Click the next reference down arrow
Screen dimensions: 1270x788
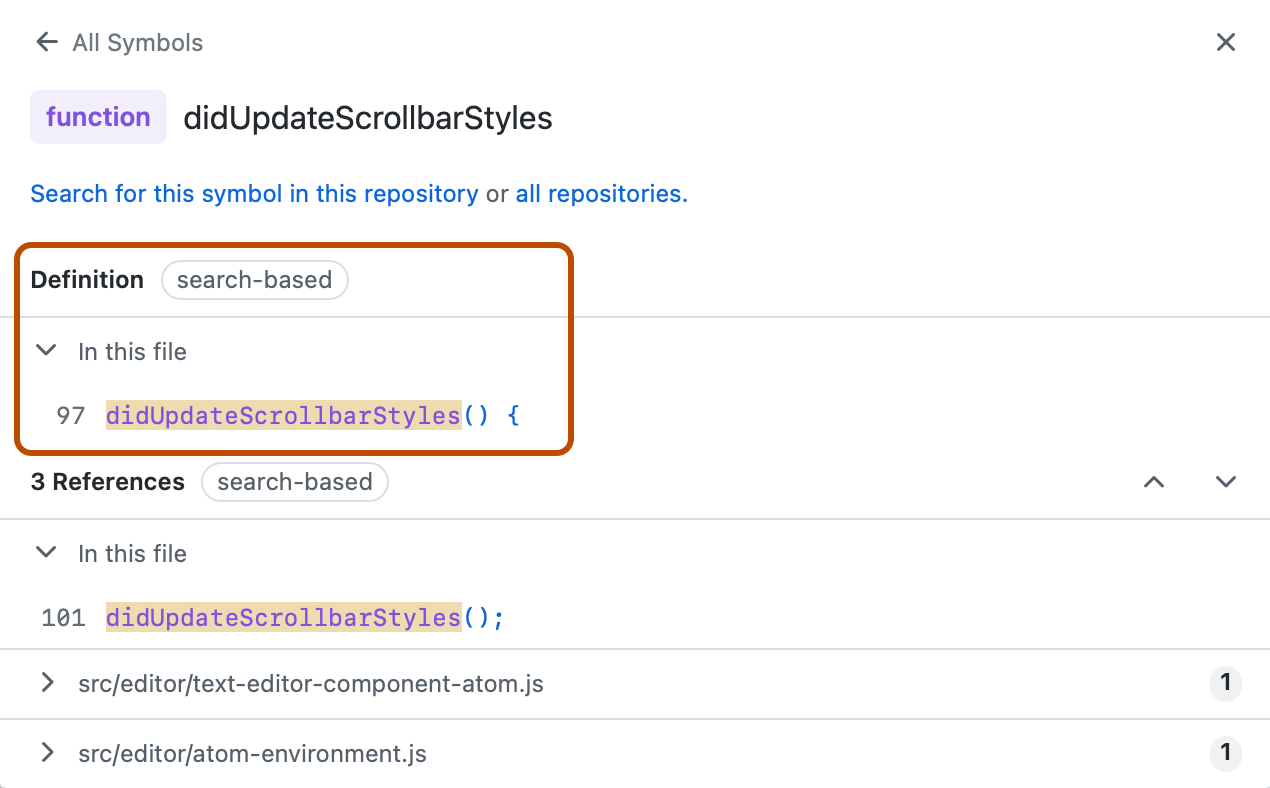[x=1226, y=482]
